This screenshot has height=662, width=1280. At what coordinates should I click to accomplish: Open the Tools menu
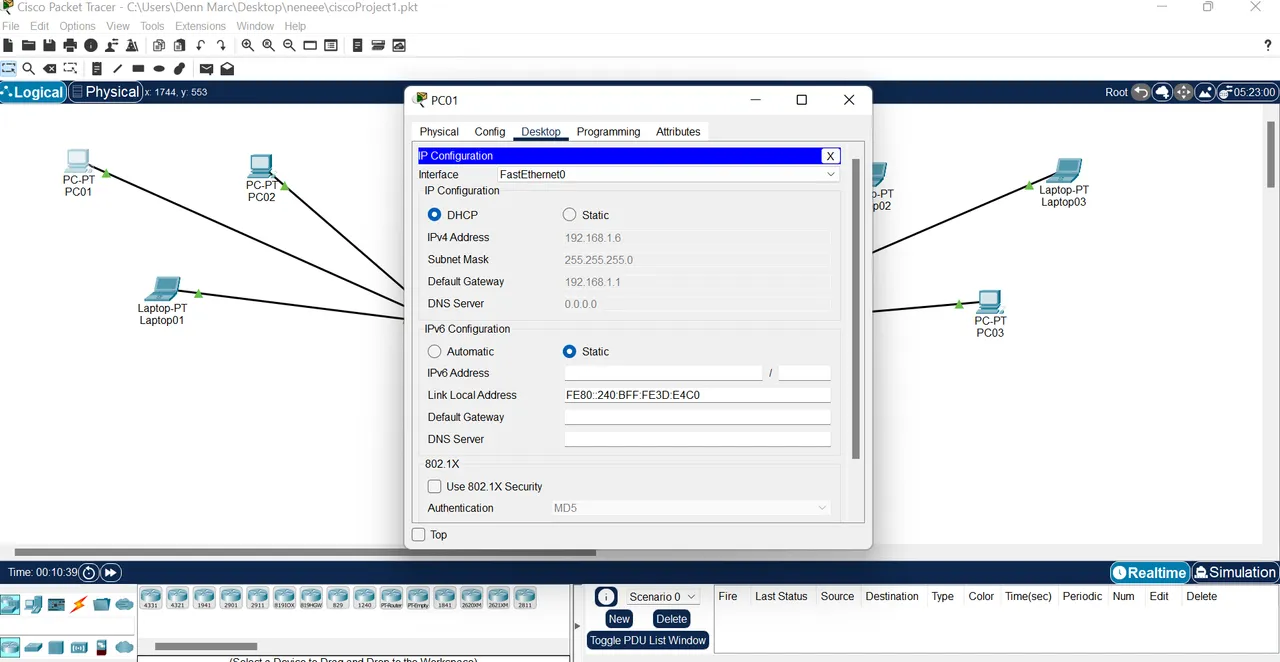point(152,26)
